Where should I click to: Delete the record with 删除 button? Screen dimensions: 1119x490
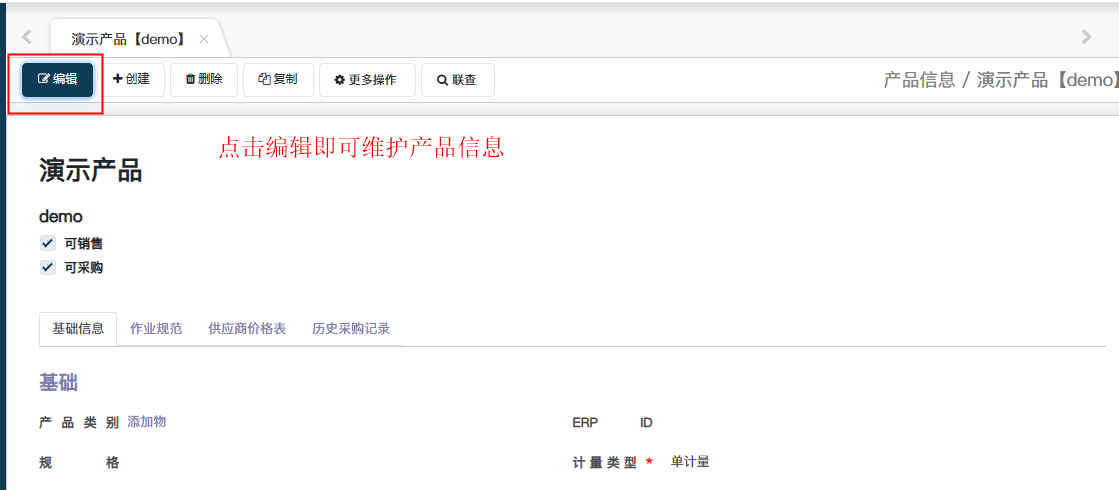pyautogui.click(x=204, y=80)
